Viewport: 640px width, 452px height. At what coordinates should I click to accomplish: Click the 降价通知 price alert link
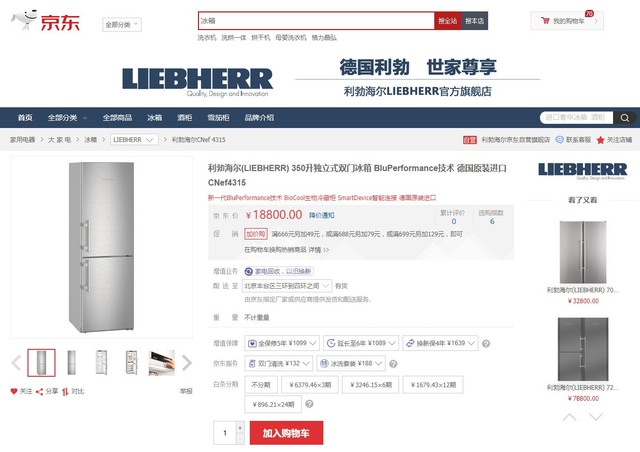322,215
